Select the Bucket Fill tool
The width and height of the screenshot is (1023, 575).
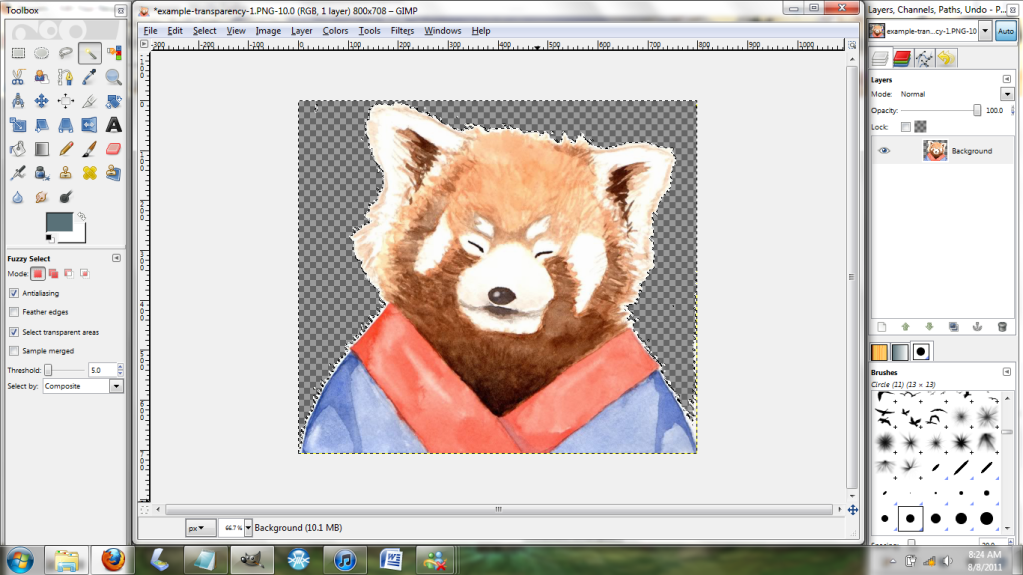point(18,149)
